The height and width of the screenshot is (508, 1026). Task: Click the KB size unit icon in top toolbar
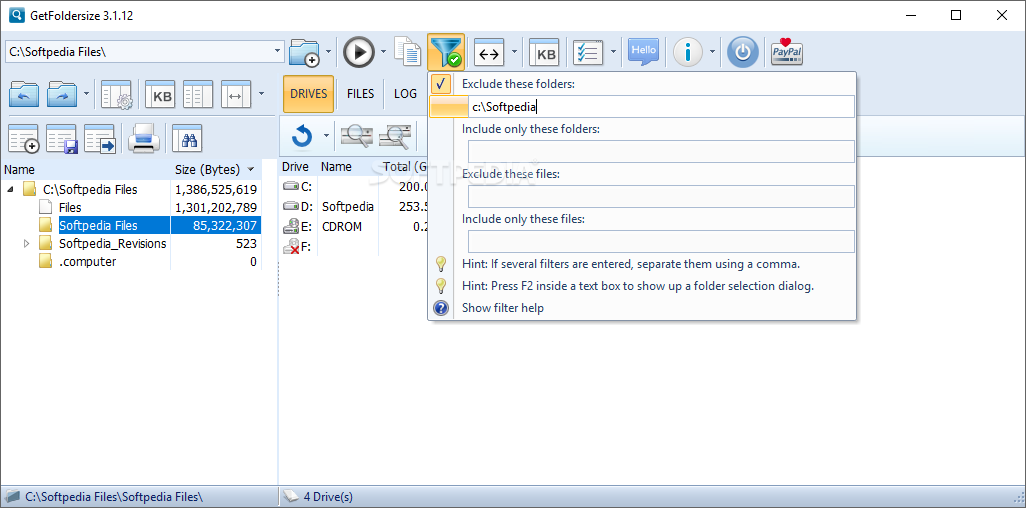click(x=546, y=52)
